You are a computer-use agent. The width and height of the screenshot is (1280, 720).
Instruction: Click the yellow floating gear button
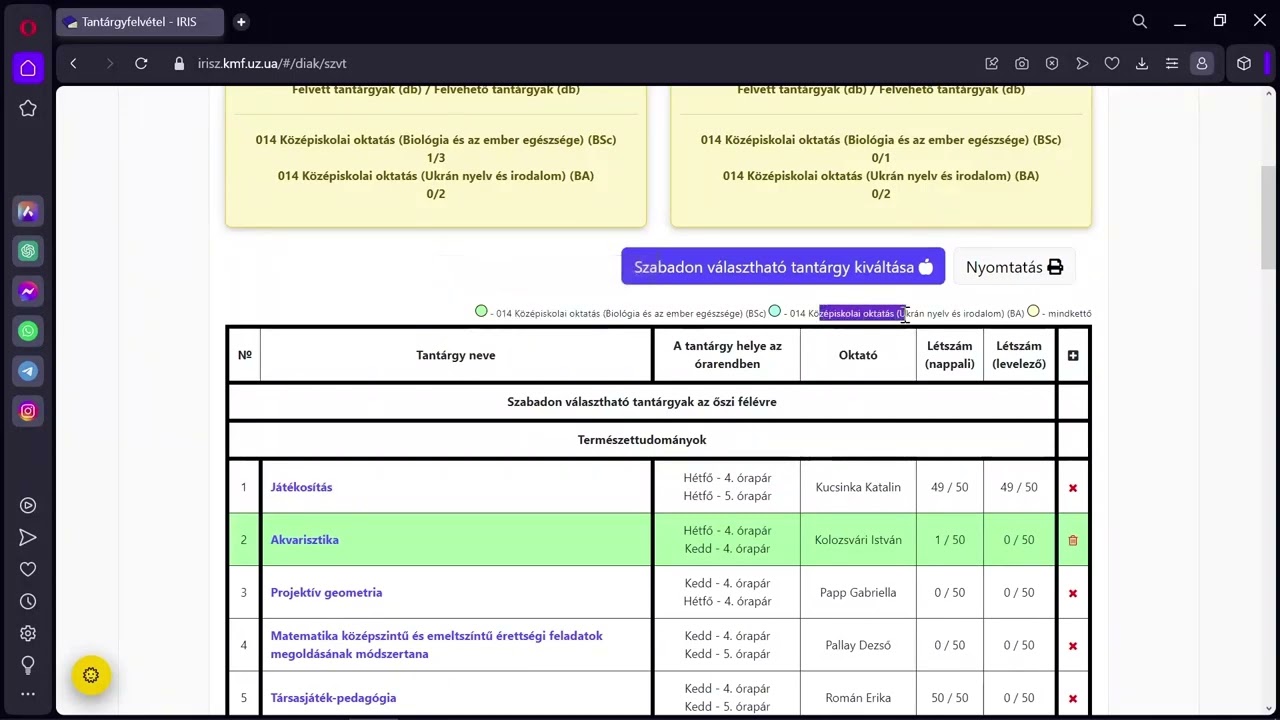point(91,675)
